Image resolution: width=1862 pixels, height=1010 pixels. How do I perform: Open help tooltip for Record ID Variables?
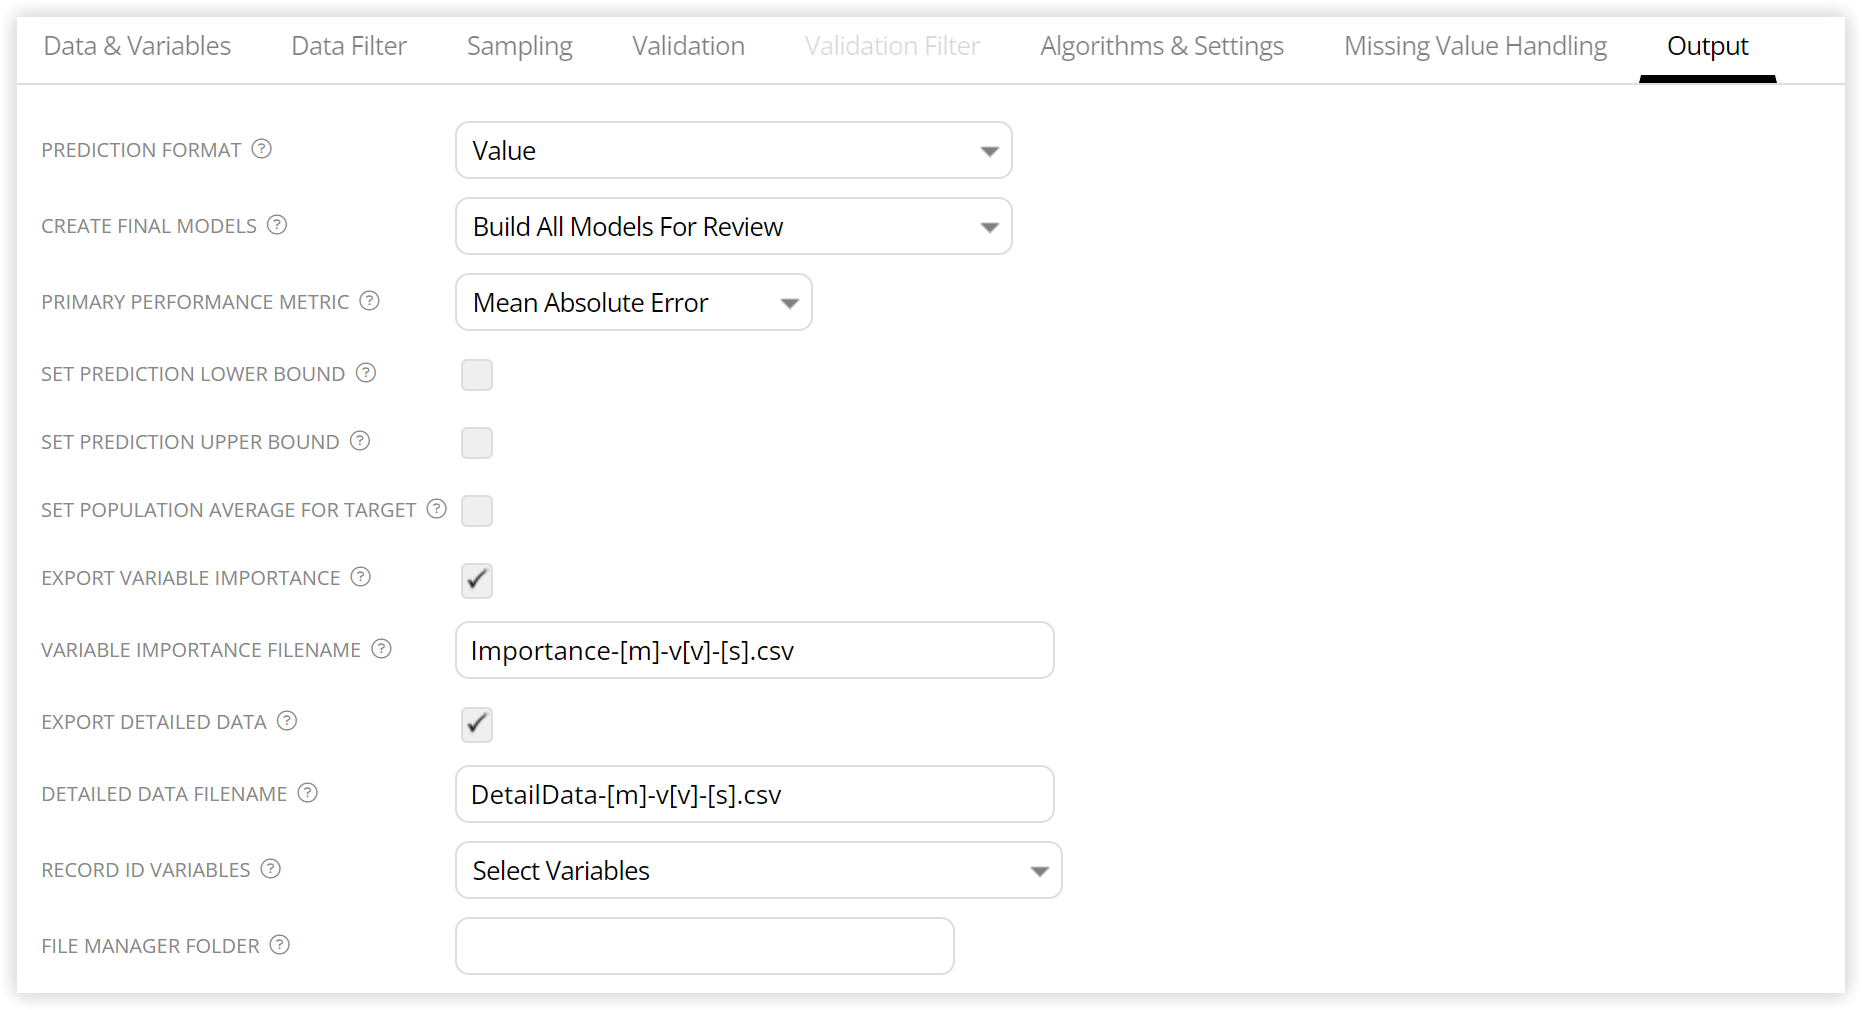[270, 868]
